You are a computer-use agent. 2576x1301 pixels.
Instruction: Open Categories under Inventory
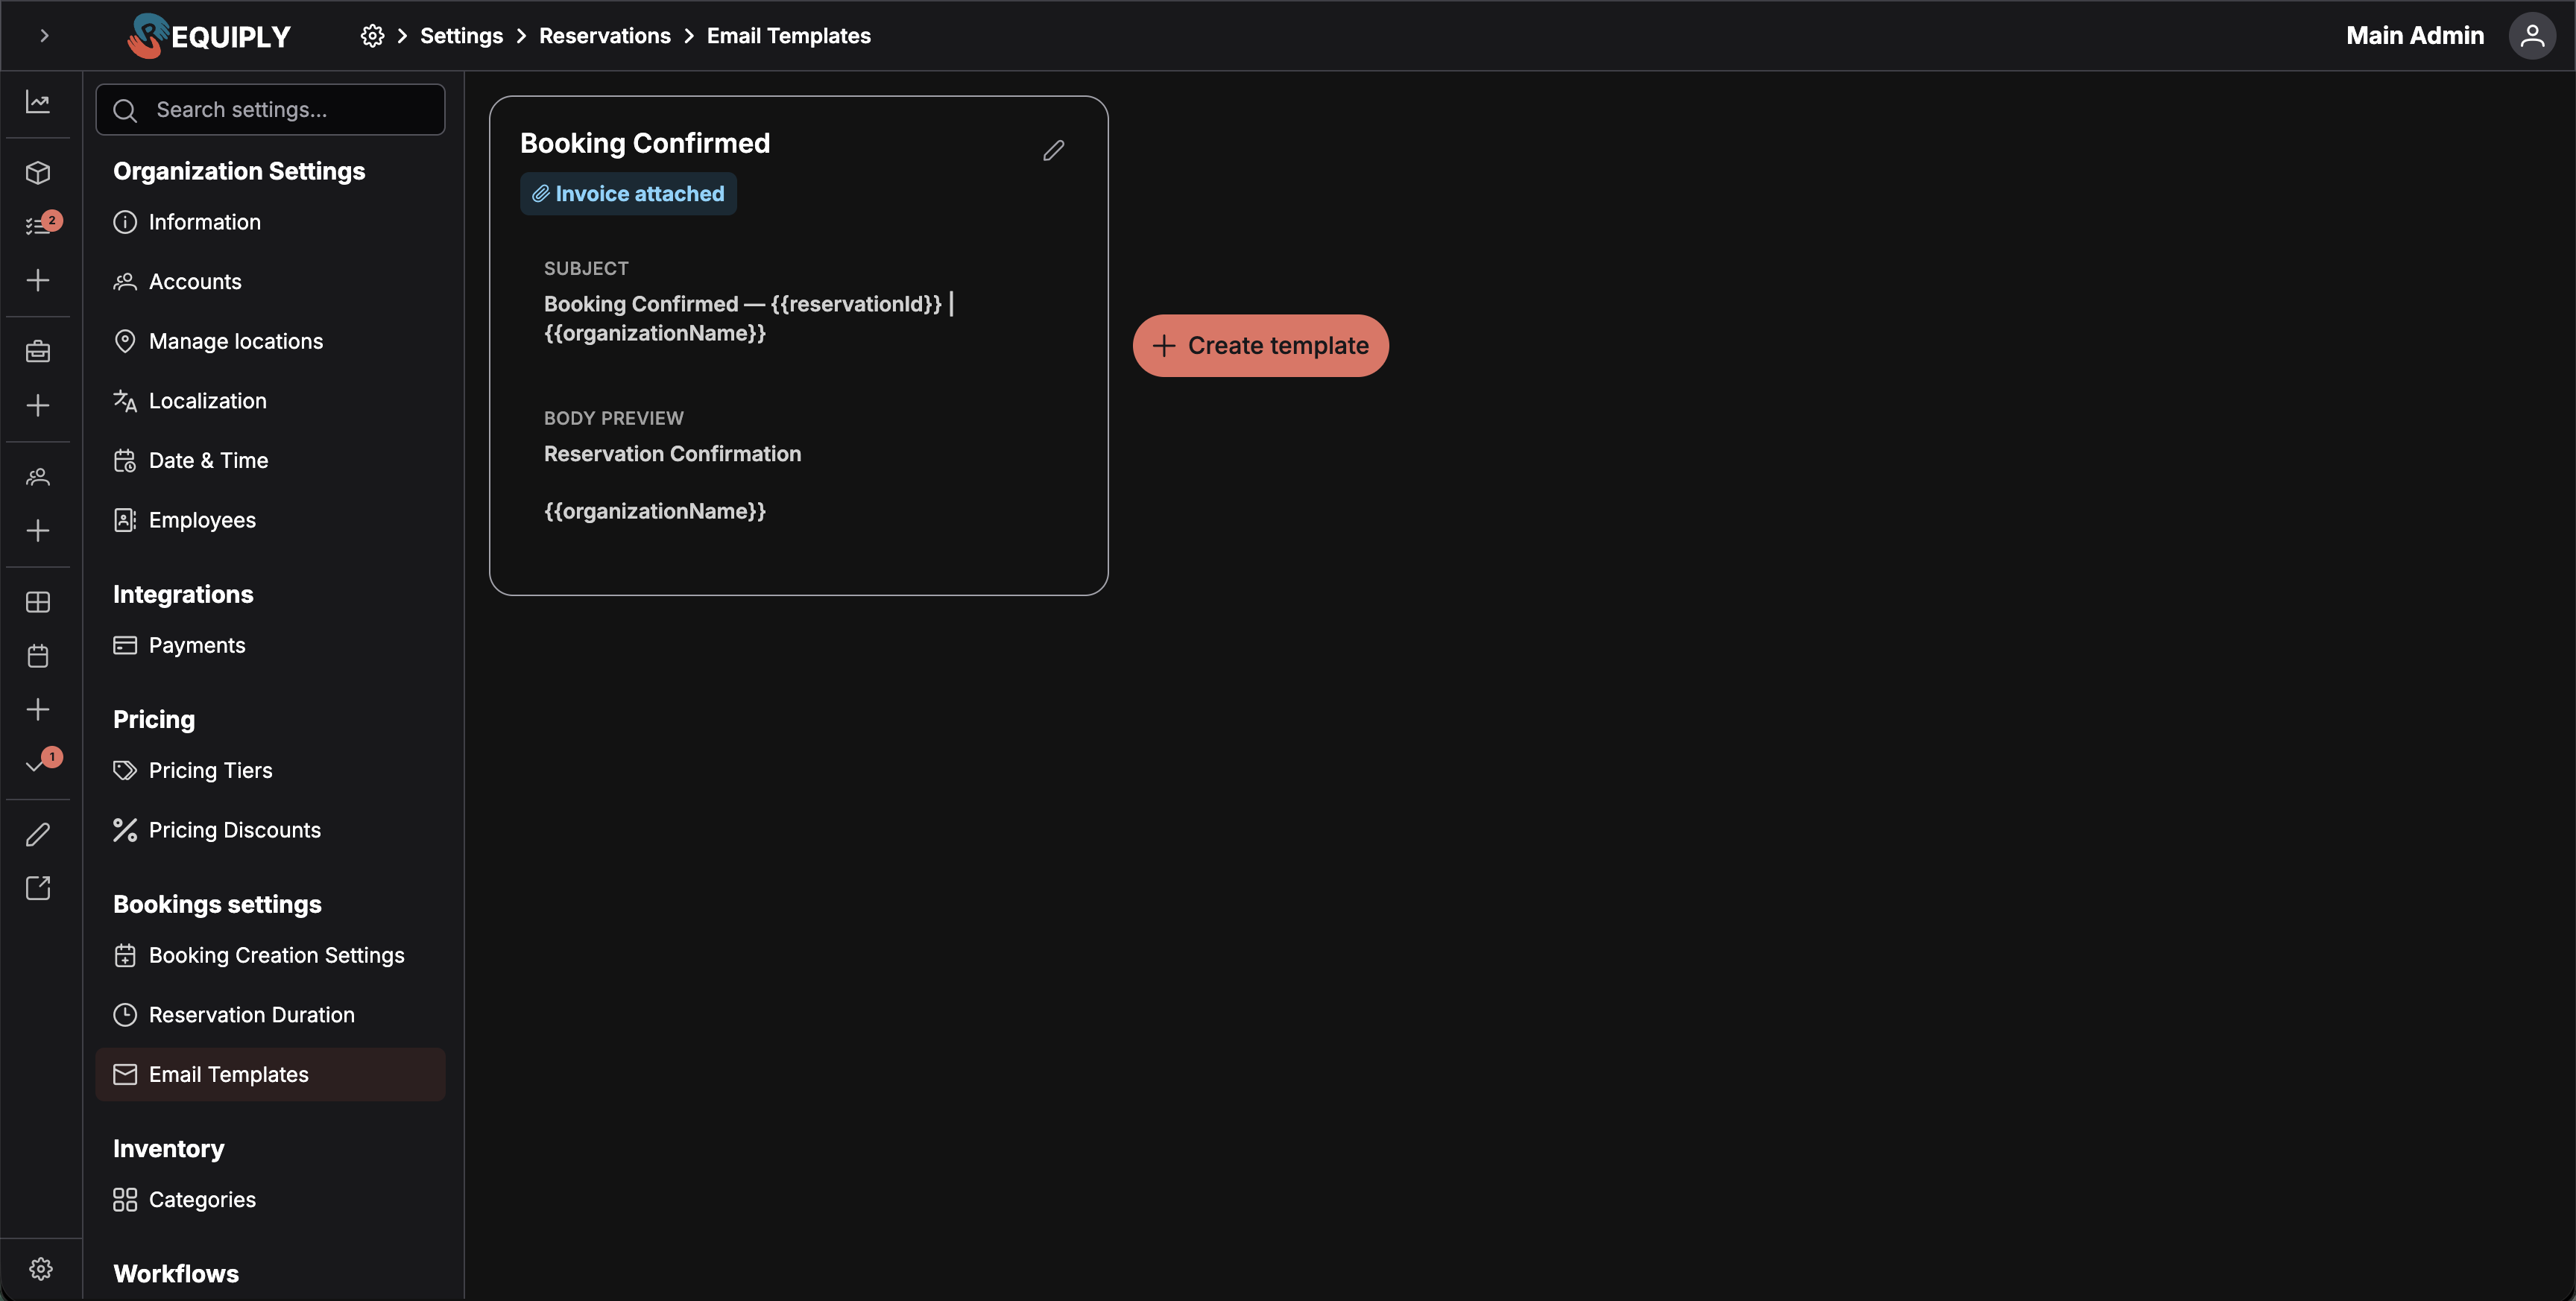[270, 1199]
